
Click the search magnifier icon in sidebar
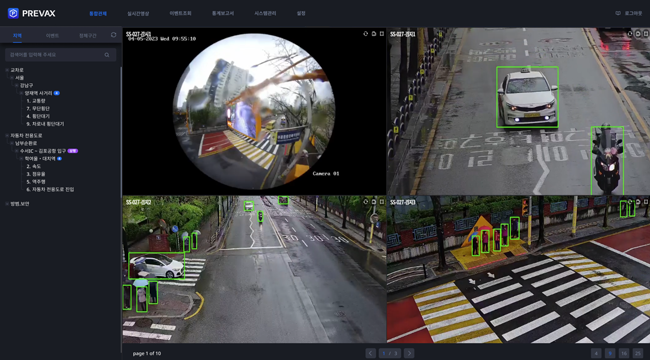tap(107, 55)
